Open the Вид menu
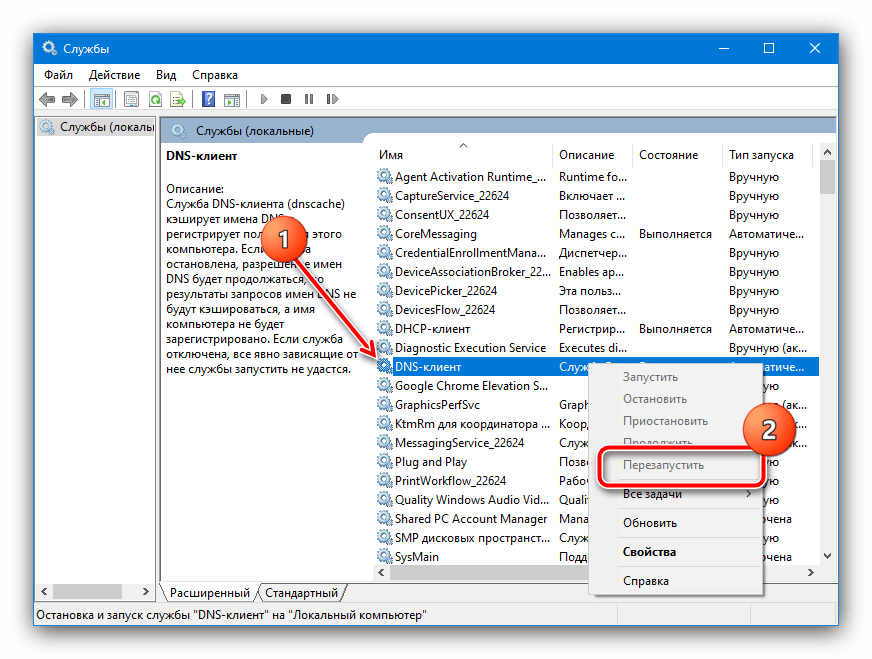 (166, 75)
